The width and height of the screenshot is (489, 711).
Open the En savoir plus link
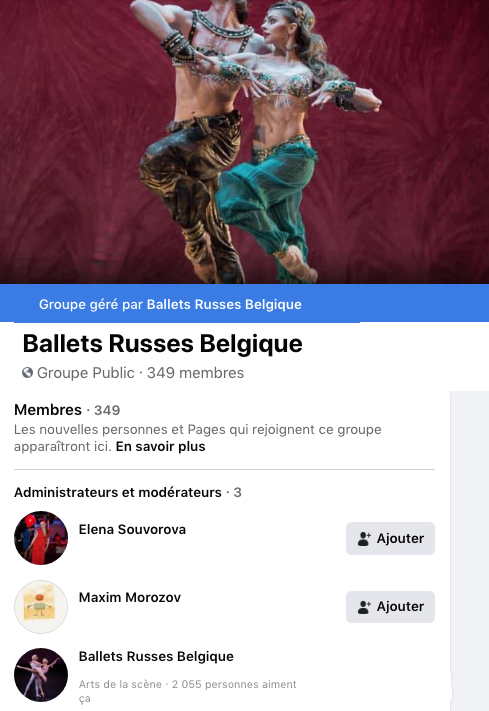click(x=161, y=447)
